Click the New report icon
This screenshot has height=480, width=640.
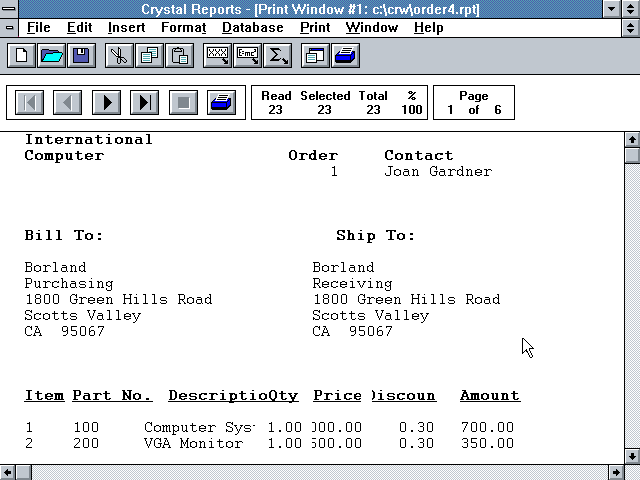pos(21,56)
